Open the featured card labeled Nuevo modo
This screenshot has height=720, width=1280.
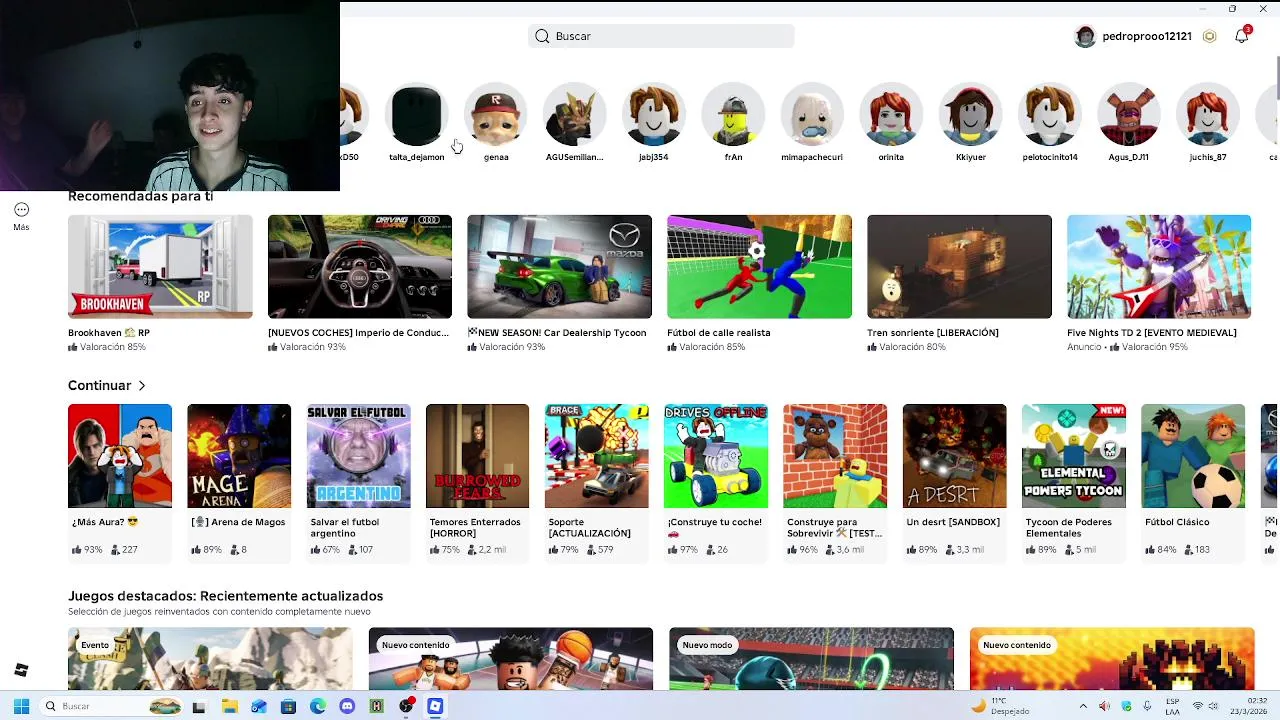pos(811,658)
